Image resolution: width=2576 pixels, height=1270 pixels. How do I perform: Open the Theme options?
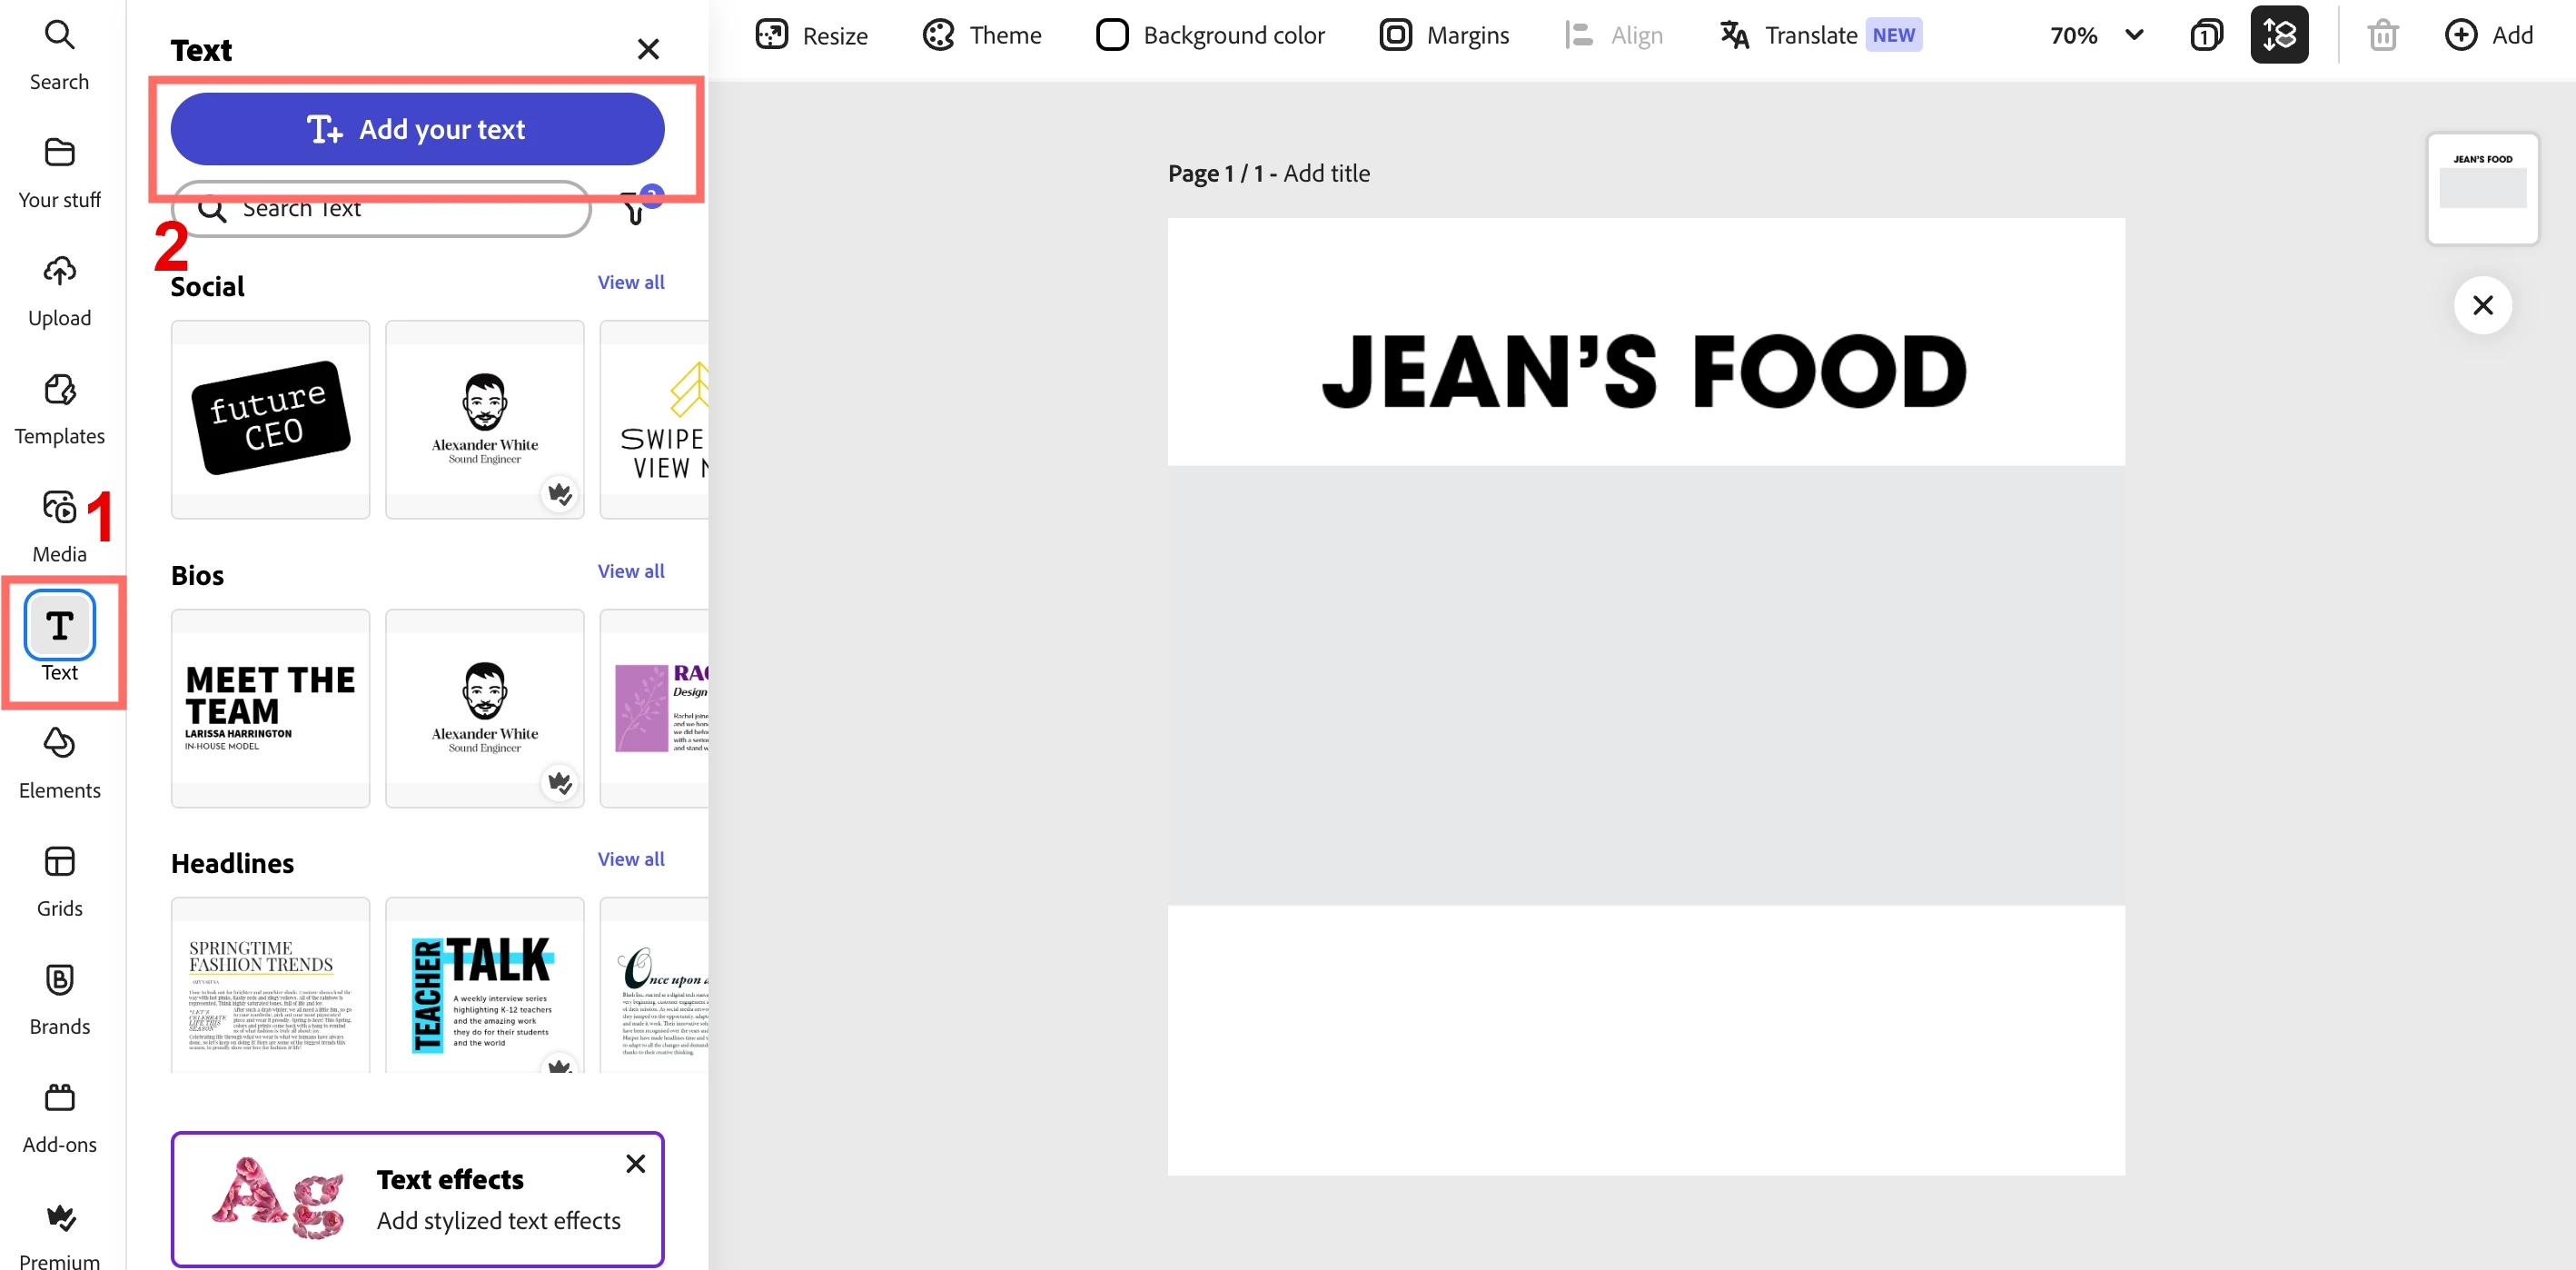point(981,35)
